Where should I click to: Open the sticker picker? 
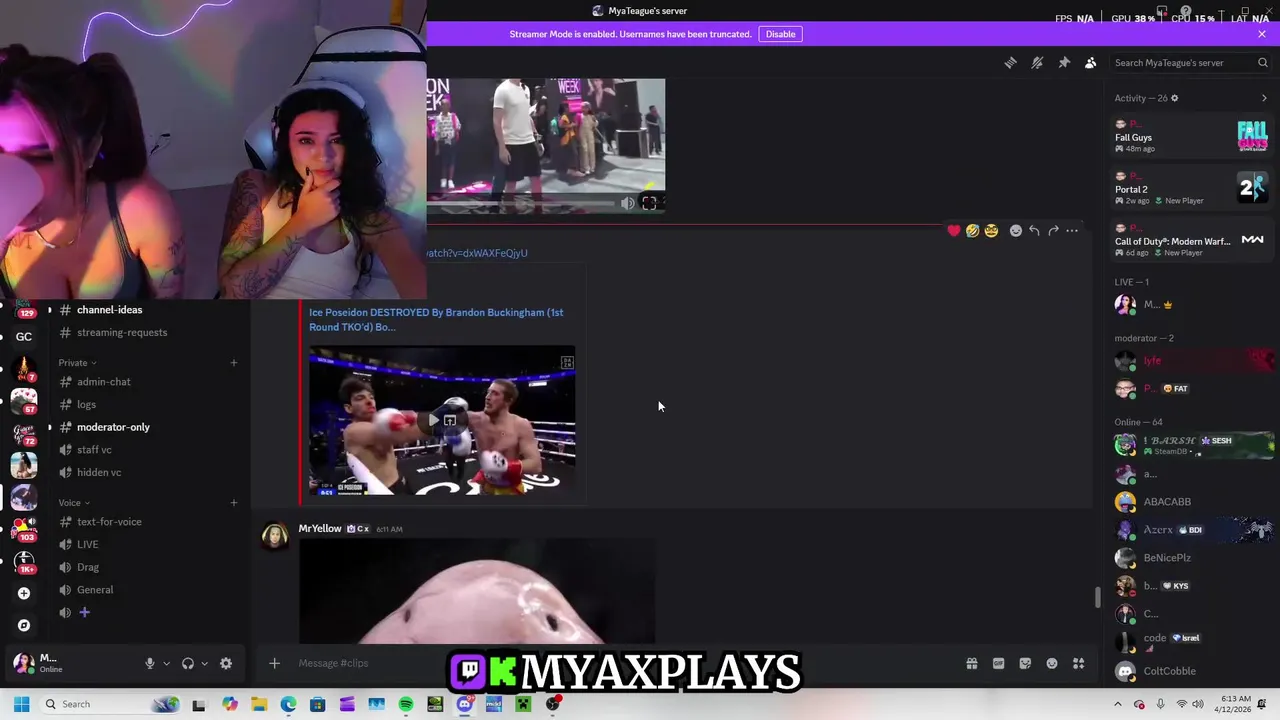pyautogui.click(x=1025, y=663)
